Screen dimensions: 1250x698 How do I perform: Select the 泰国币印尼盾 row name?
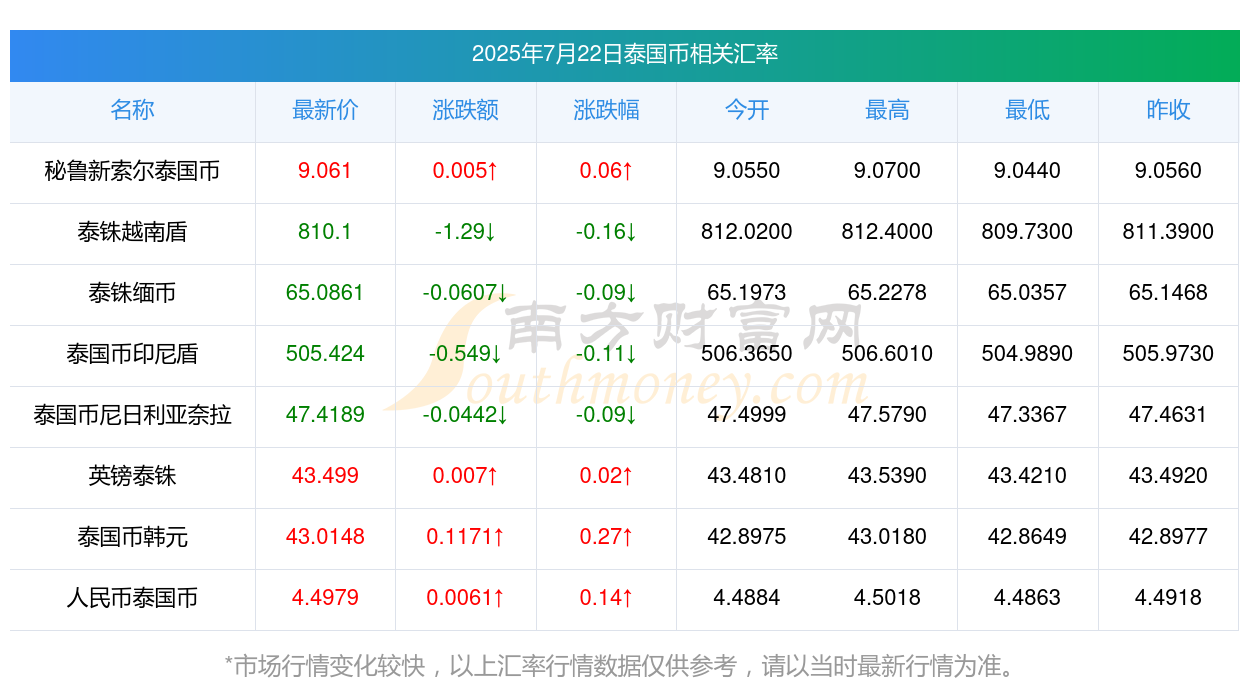[x=132, y=354]
